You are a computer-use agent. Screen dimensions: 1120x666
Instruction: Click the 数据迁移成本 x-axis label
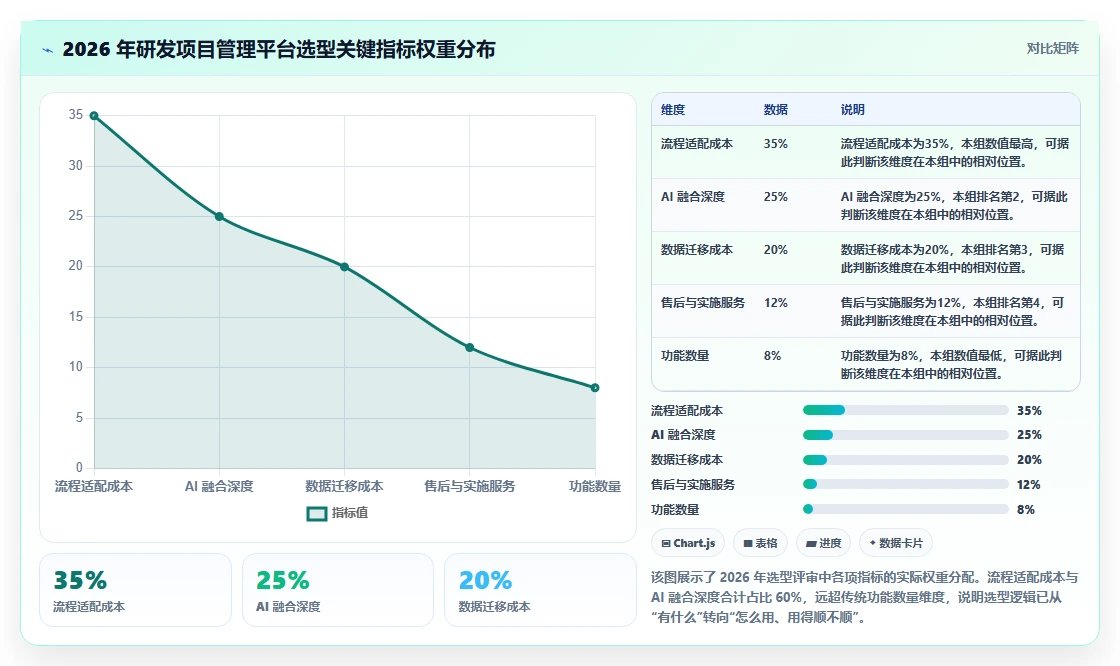(x=344, y=486)
